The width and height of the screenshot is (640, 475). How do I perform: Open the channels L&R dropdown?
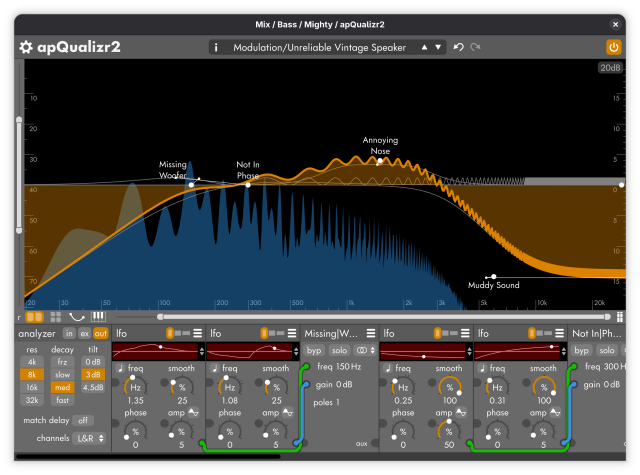click(x=89, y=438)
